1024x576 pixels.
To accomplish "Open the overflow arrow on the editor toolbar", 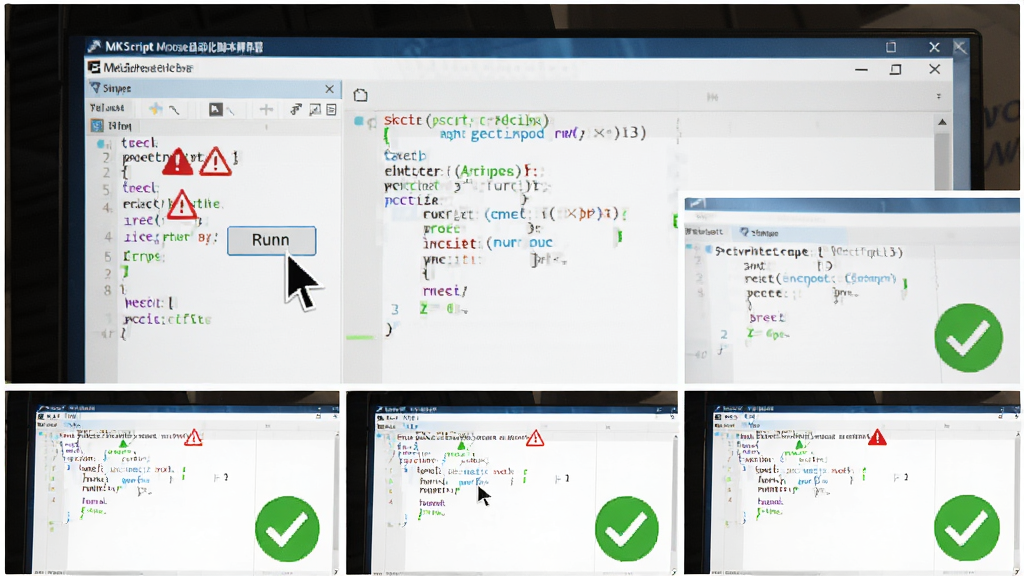I will pyautogui.click(x=938, y=96).
